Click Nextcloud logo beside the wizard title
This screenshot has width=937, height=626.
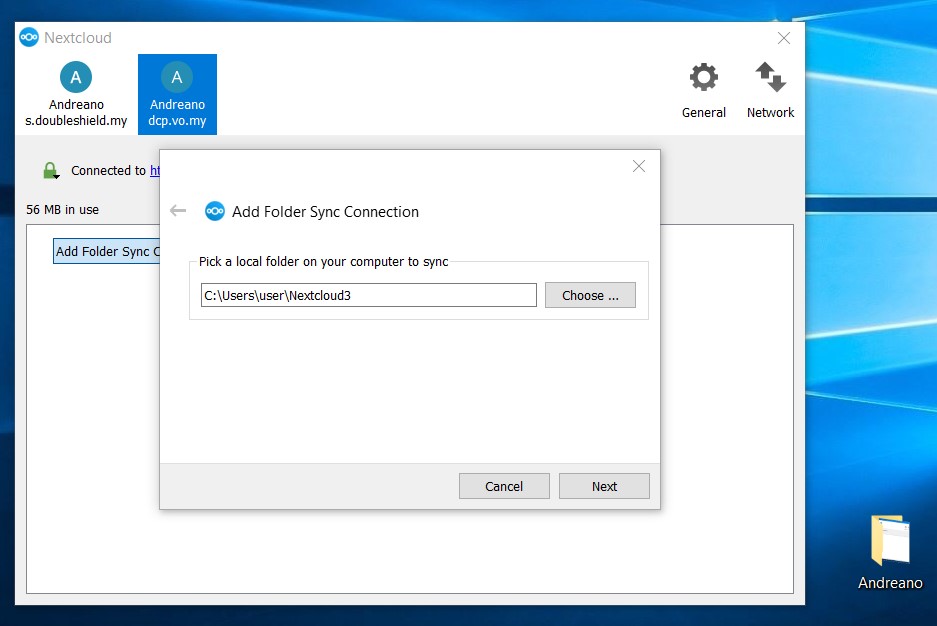click(x=215, y=211)
